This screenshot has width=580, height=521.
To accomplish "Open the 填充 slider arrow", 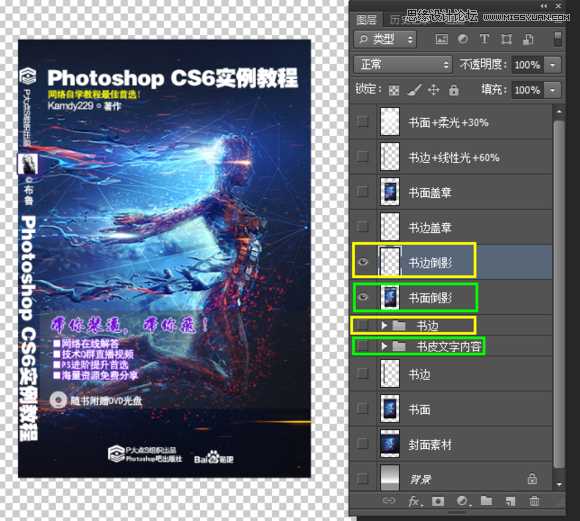I will click(553, 90).
